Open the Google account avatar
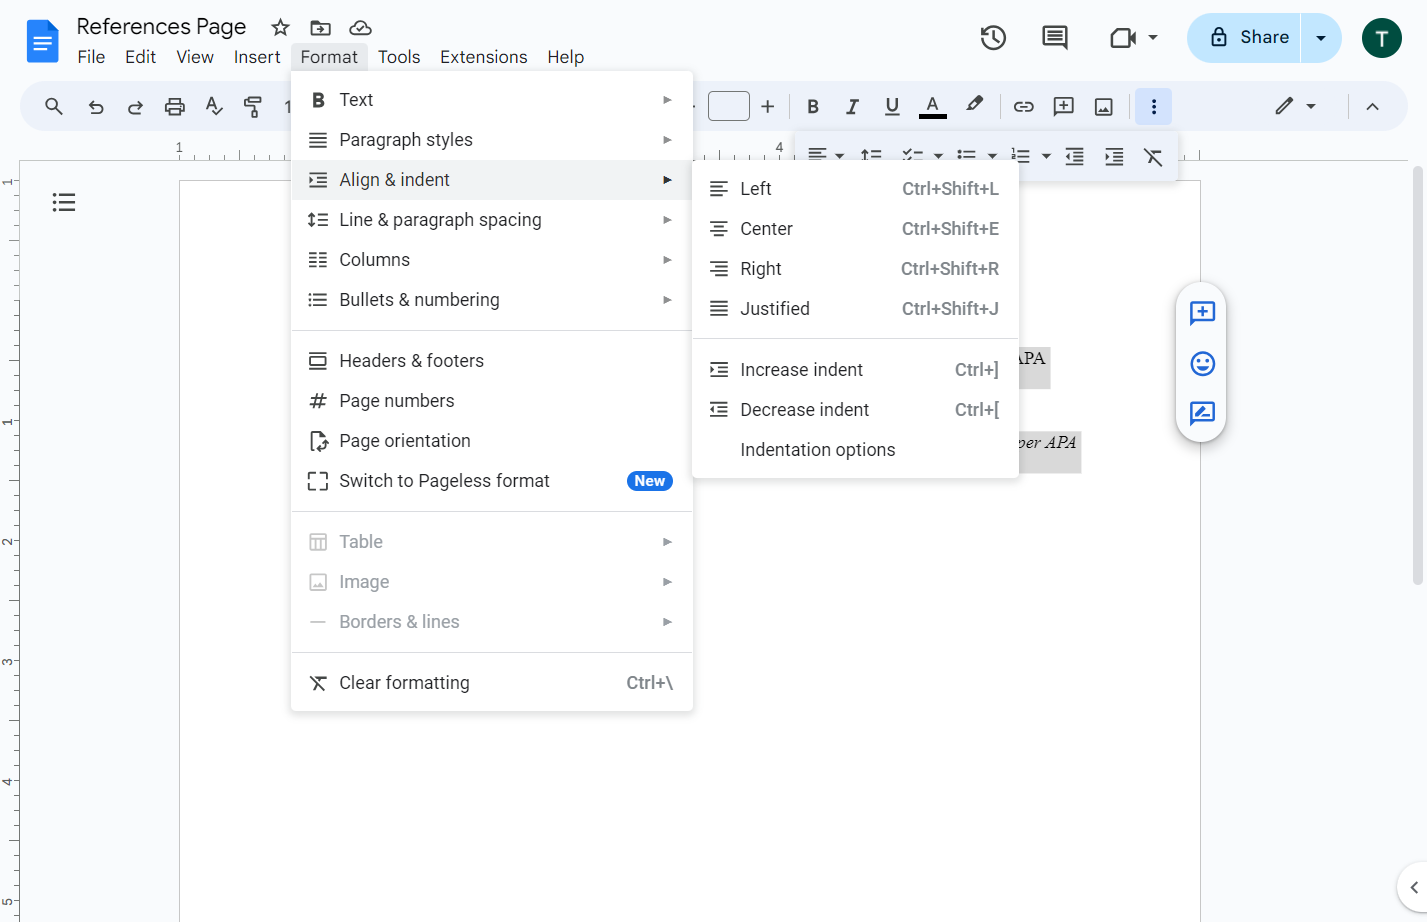 pos(1382,38)
